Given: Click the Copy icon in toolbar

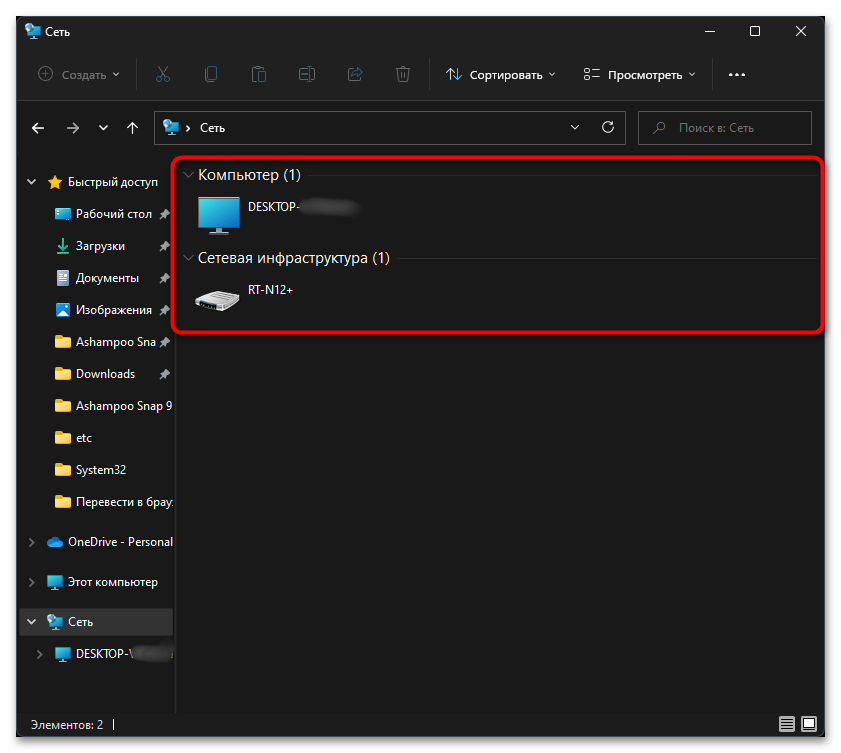Looking at the screenshot, I should pos(211,75).
